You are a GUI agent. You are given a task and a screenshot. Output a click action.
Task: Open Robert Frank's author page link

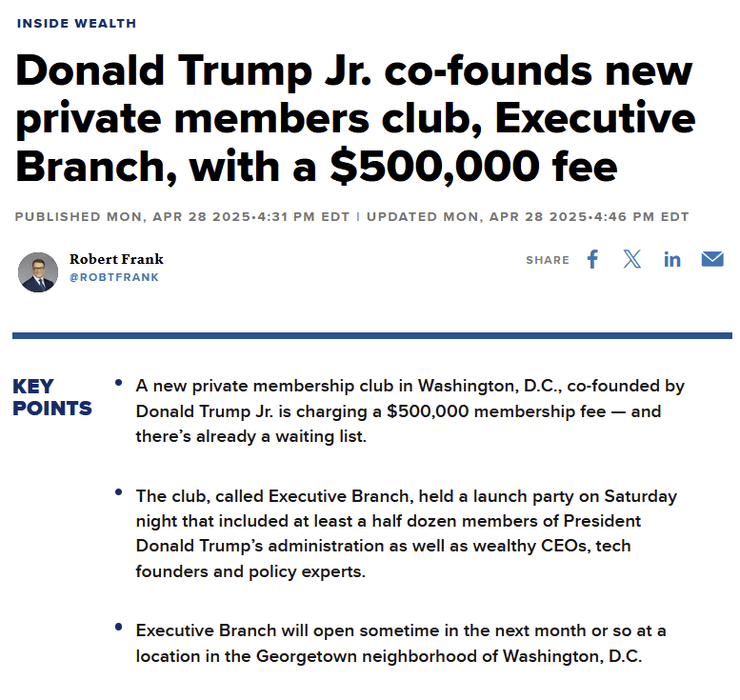pos(116,259)
